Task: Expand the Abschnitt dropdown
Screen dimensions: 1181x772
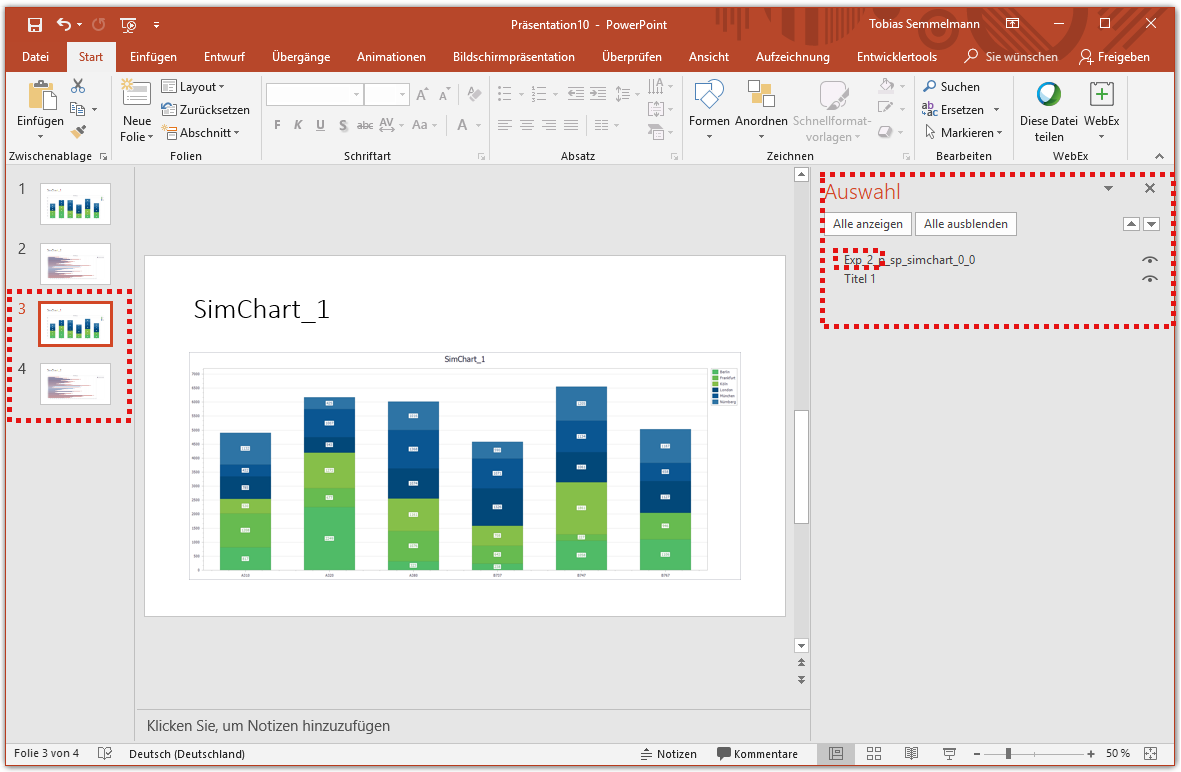Action: click(x=201, y=133)
